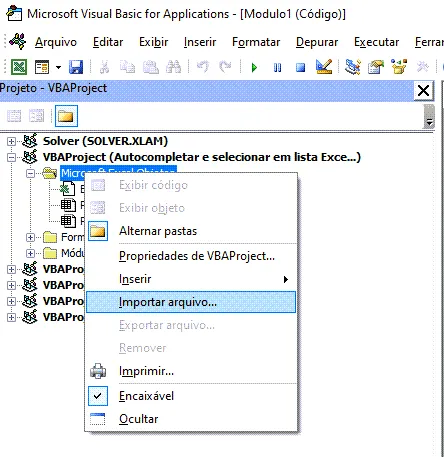Choose Alternar pastas in context menu
This screenshot has height=457, width=444.
coord(191,231)
